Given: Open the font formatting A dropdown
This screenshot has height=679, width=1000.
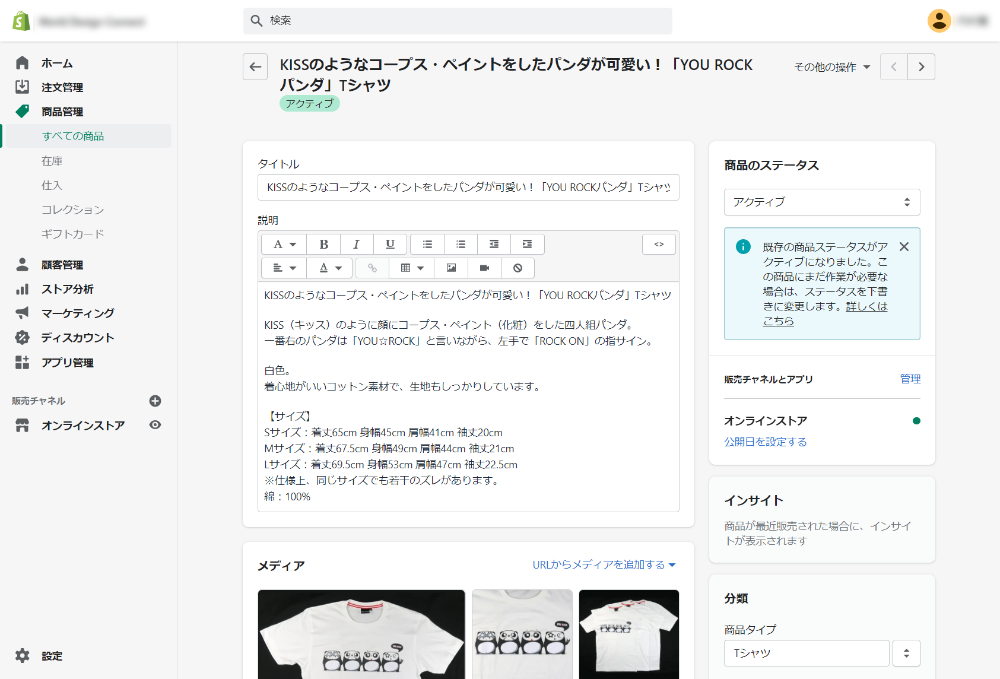Looking at the screenshot, I should click(x=284, y=244).
